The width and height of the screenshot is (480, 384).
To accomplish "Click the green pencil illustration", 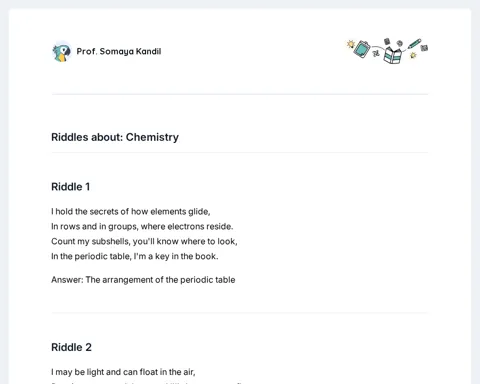I will click(x=414, y=44).
